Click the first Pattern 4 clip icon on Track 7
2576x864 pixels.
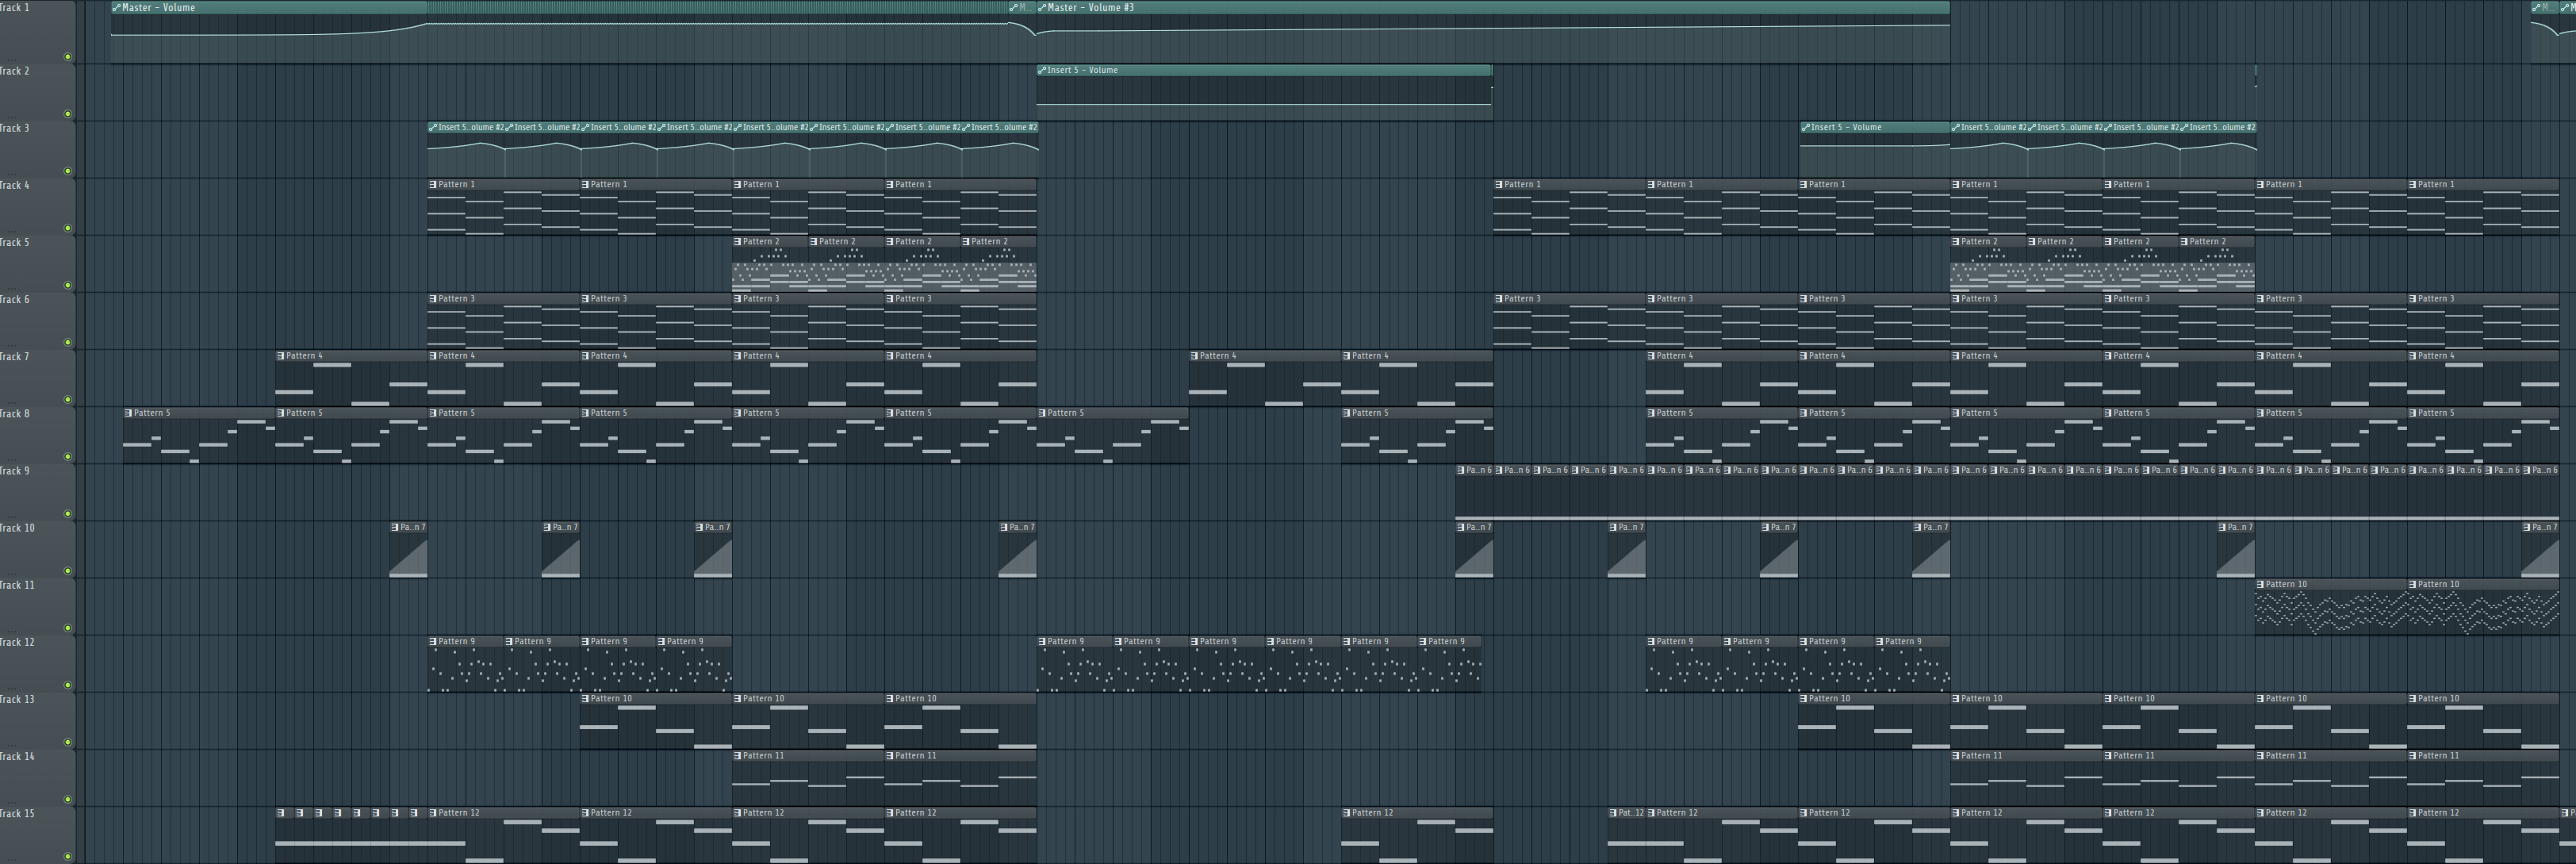(x=281, y=356)
